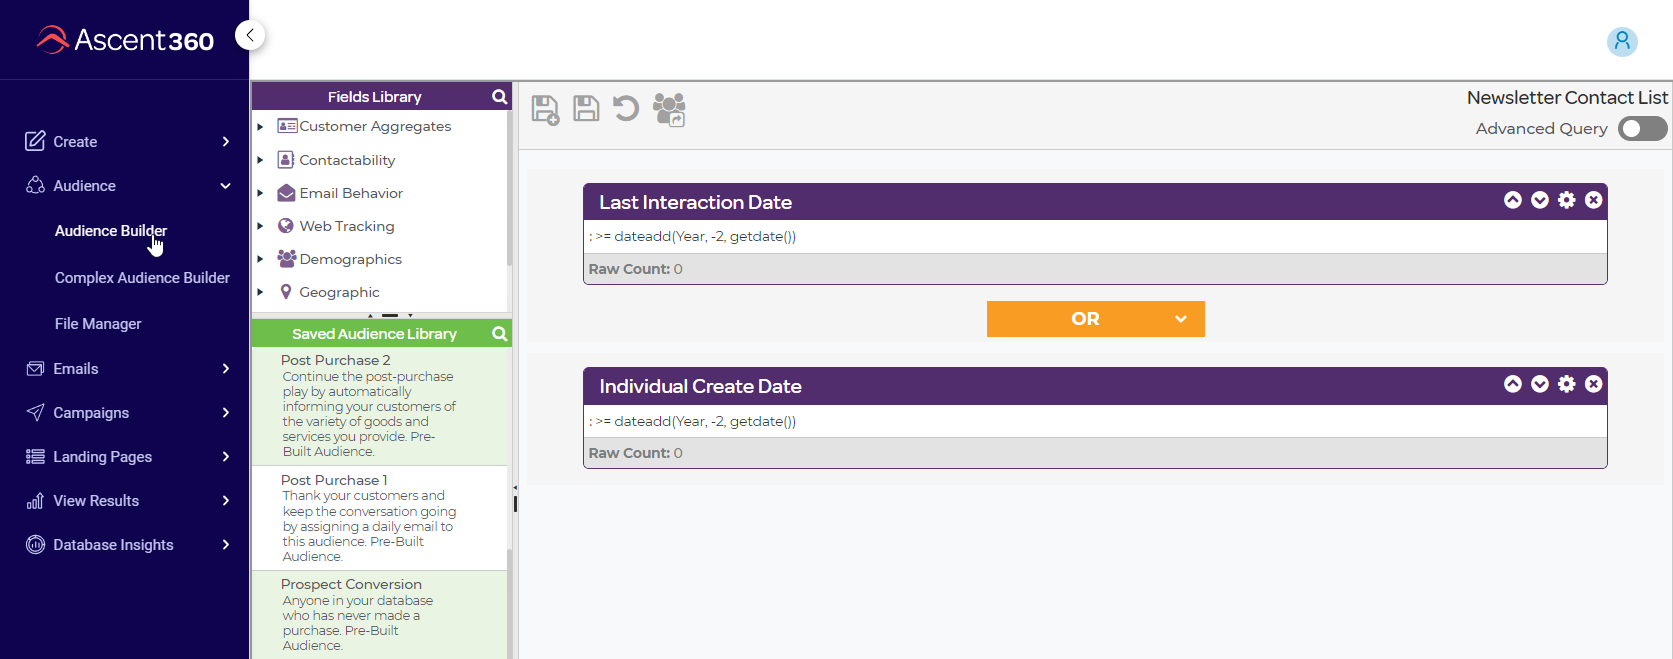Image resolution: width=1673 pixels, height=659 pixels.
Task: Click the Geographic pin icon
Action: click(286, 292)
